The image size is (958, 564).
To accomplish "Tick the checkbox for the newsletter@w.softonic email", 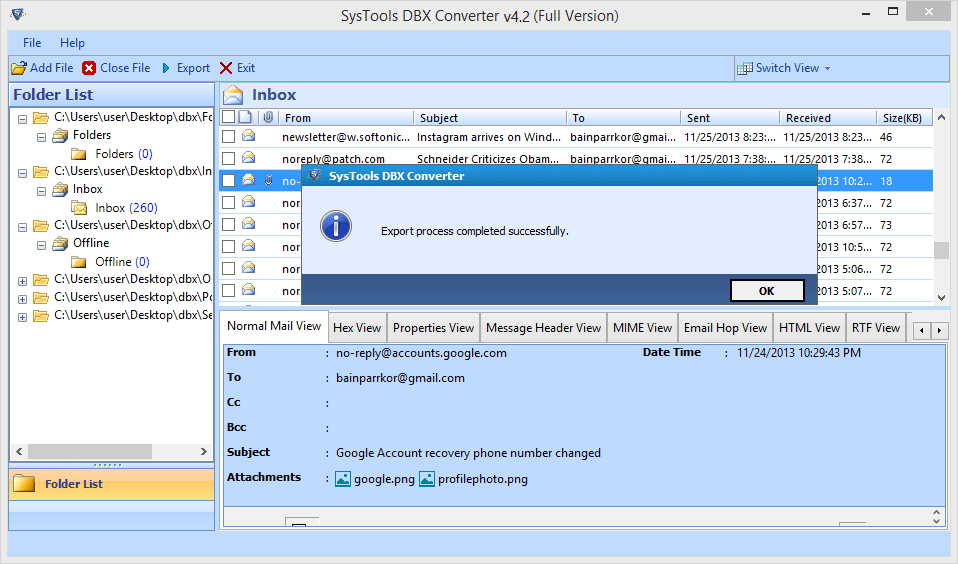I will [229, 136].
